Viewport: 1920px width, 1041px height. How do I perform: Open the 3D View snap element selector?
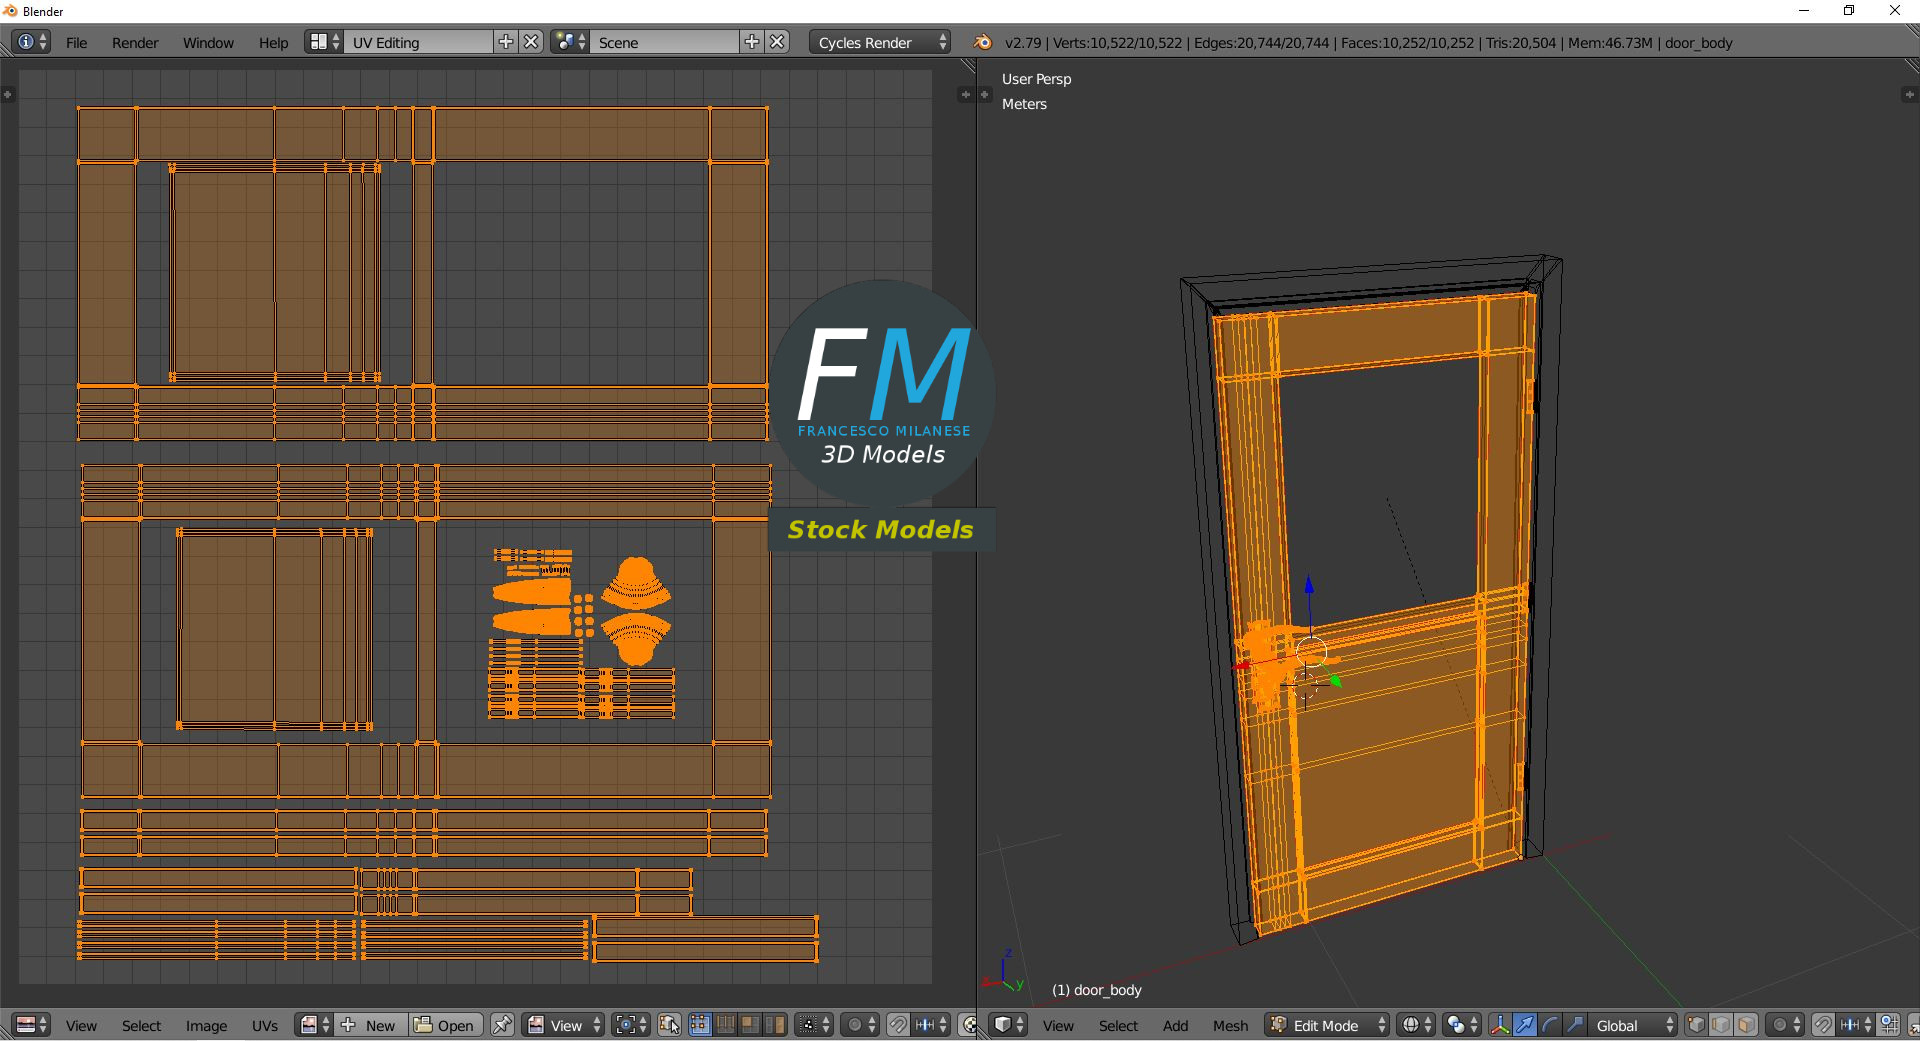[x=1856, y=1025]
